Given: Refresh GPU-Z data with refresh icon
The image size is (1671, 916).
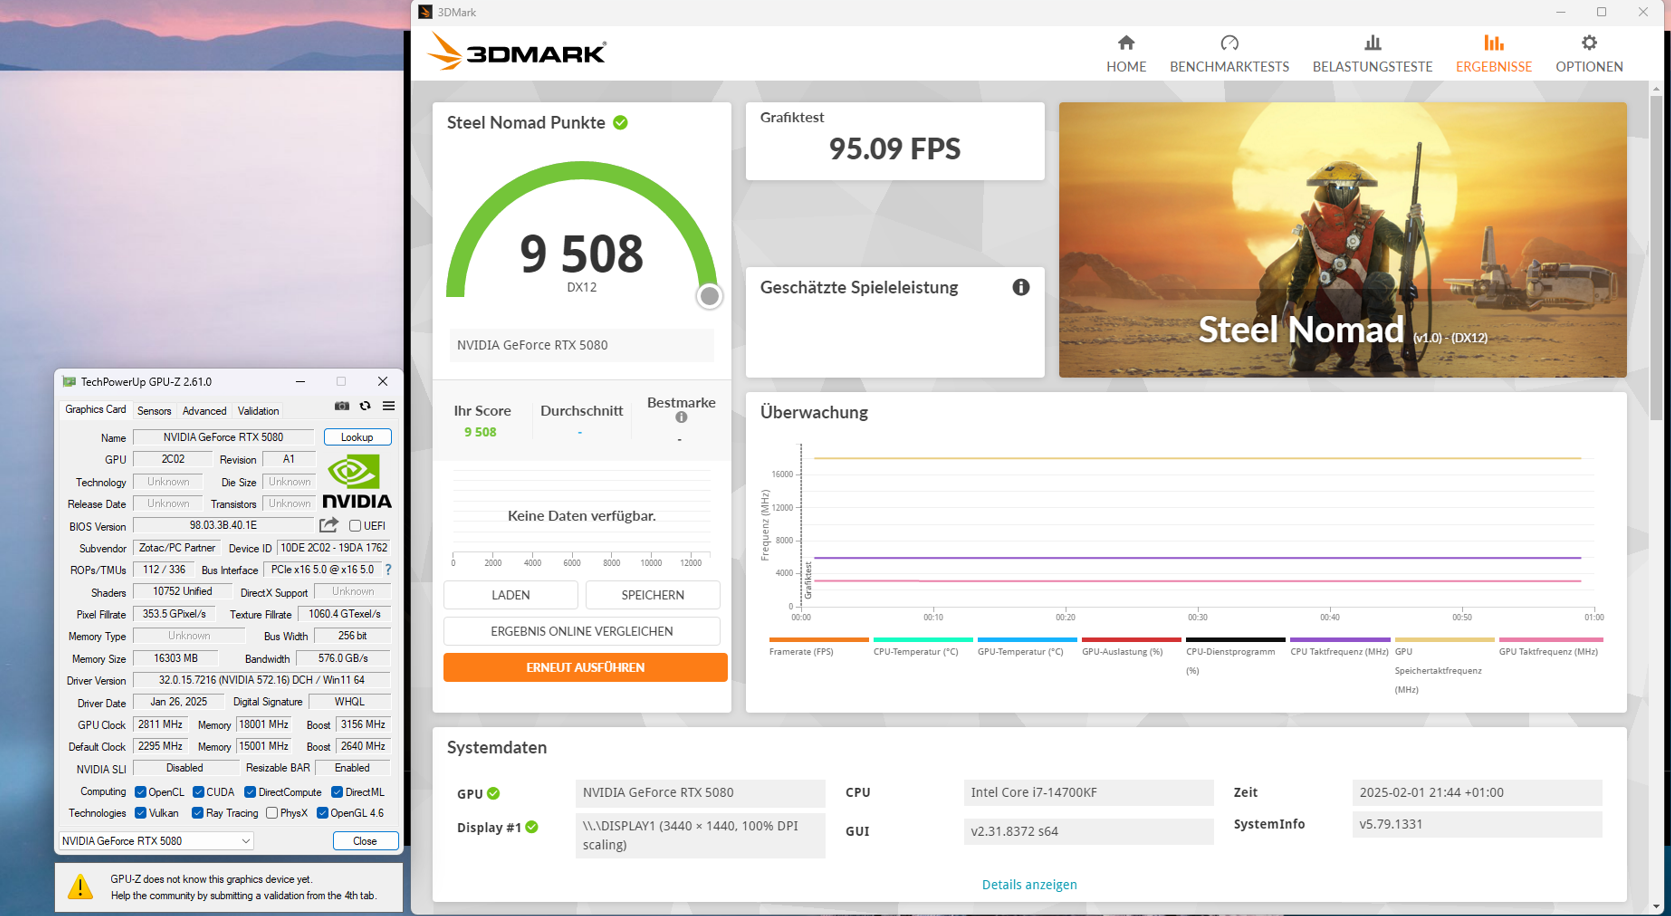Looking at the screenshot, I should coord(365,406).
